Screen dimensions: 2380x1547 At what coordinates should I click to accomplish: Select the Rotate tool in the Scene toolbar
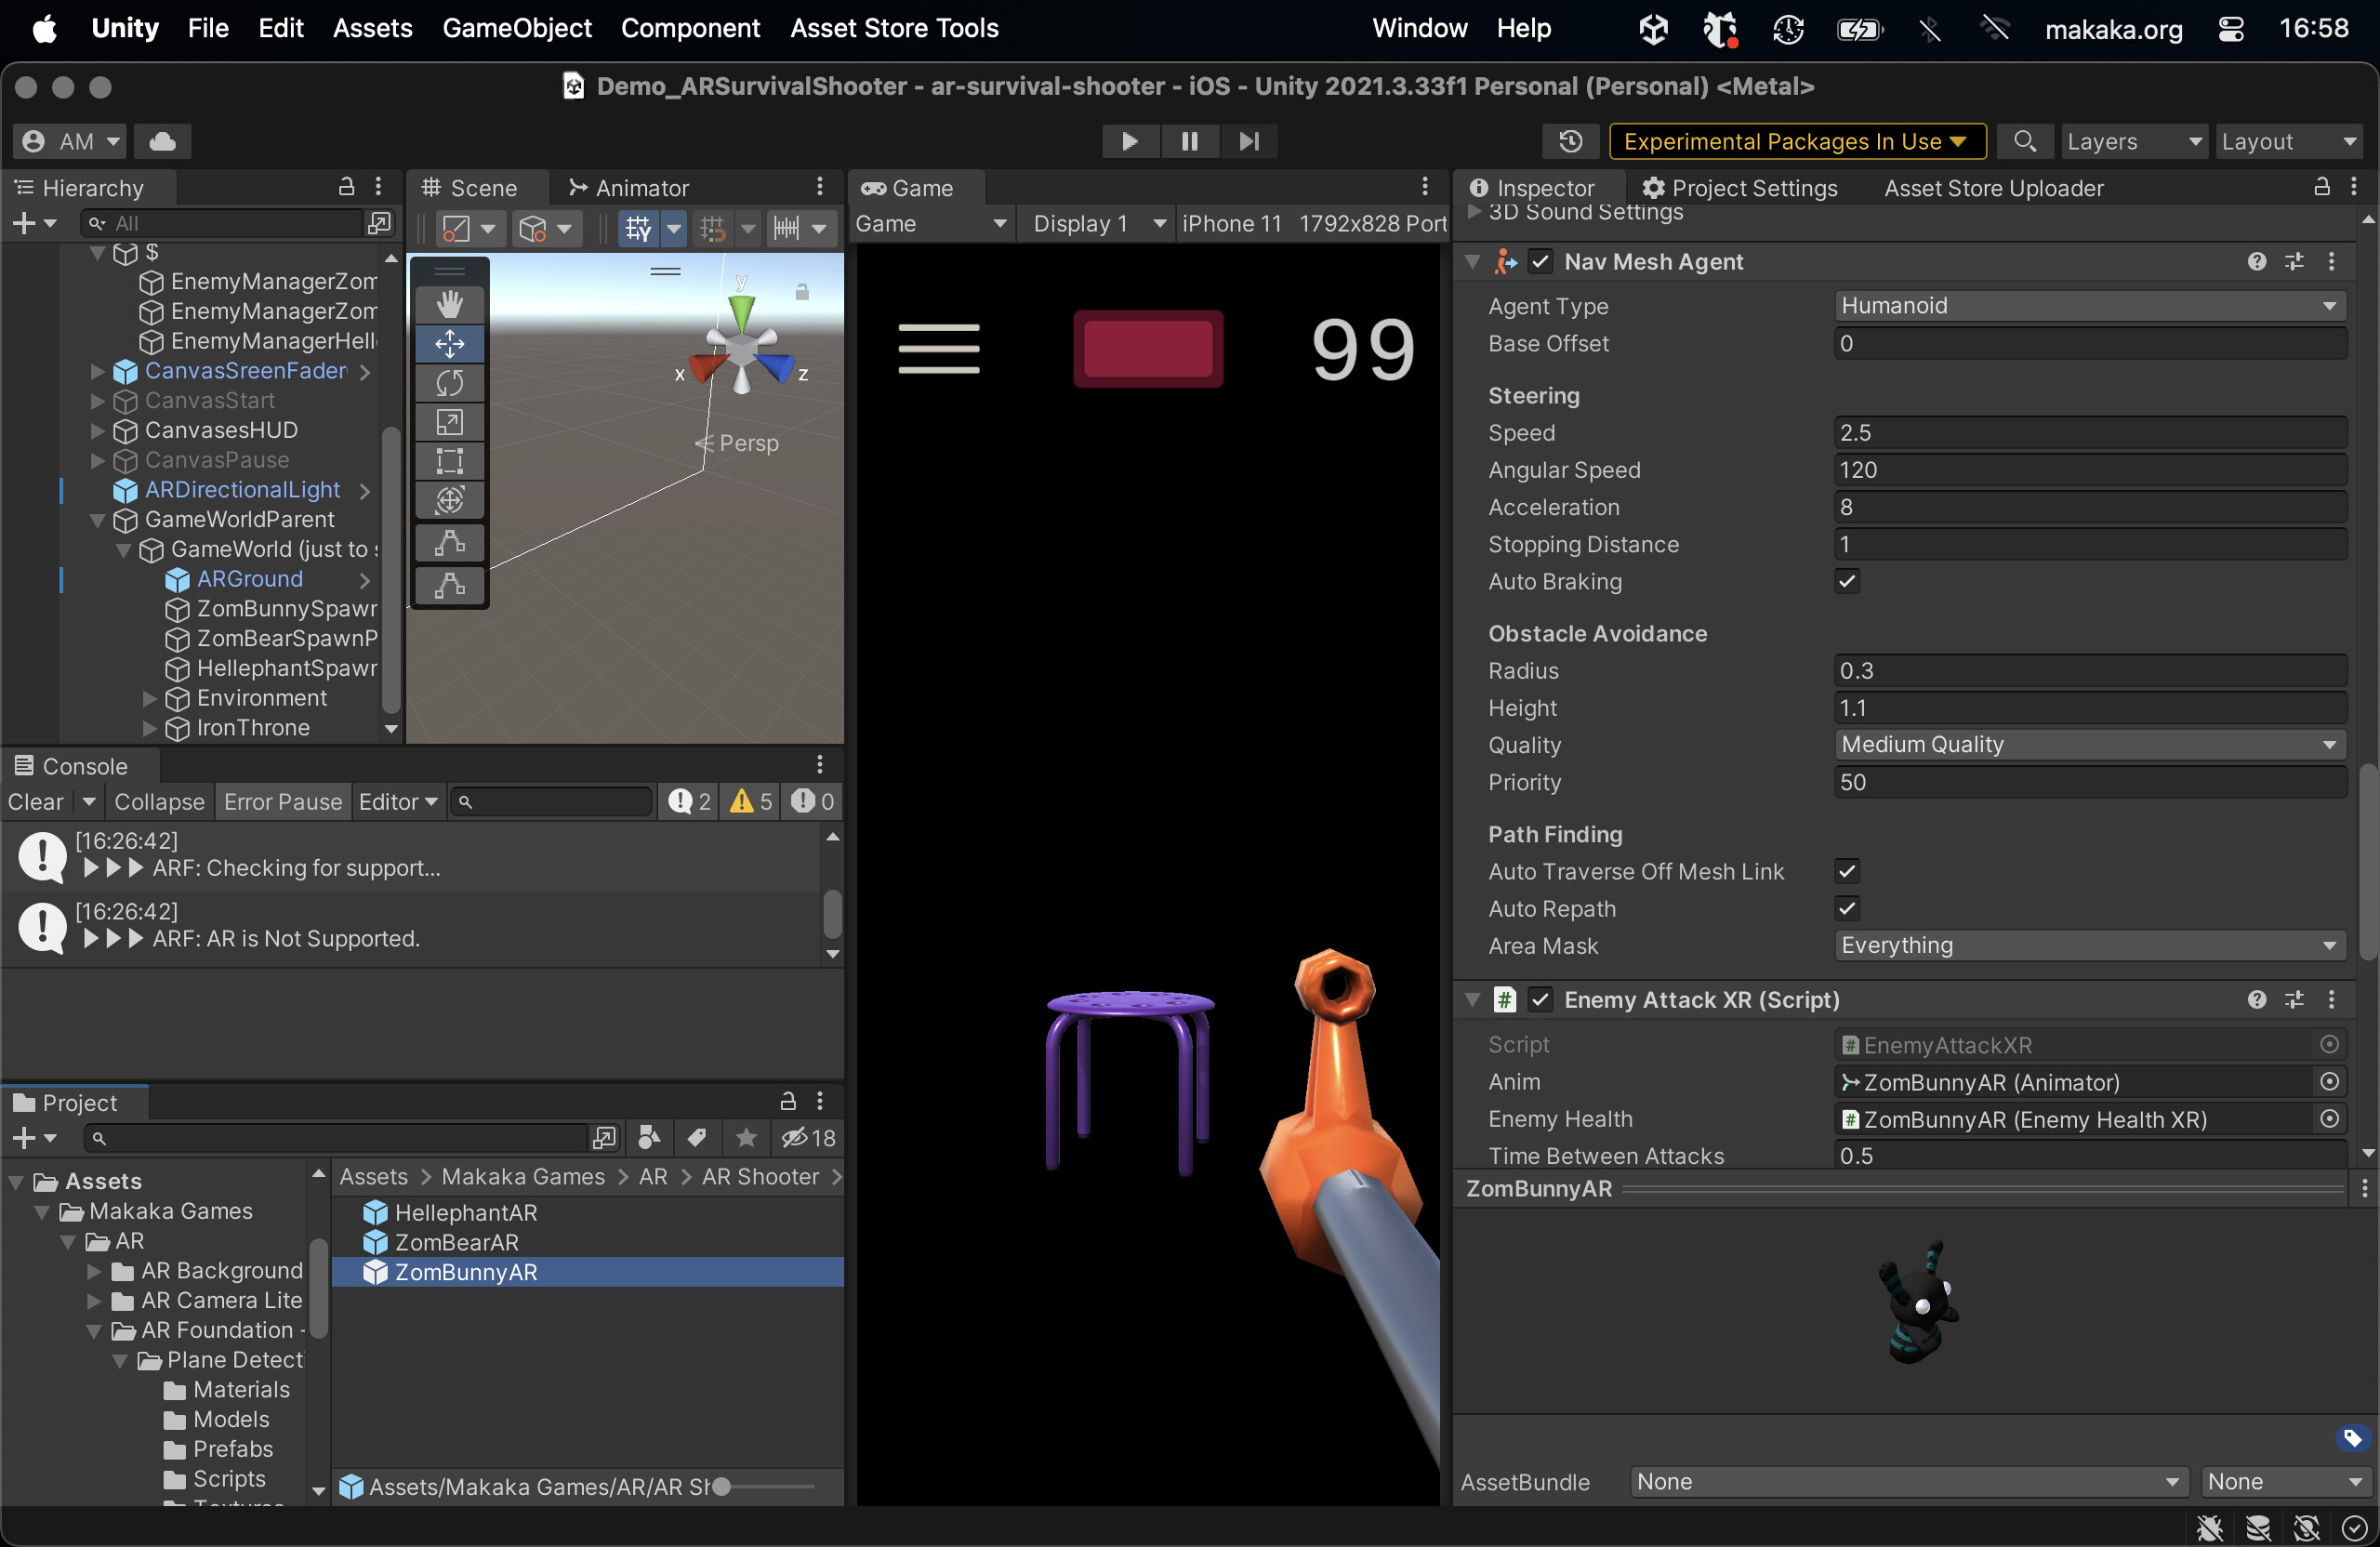[x=449, y=383]
